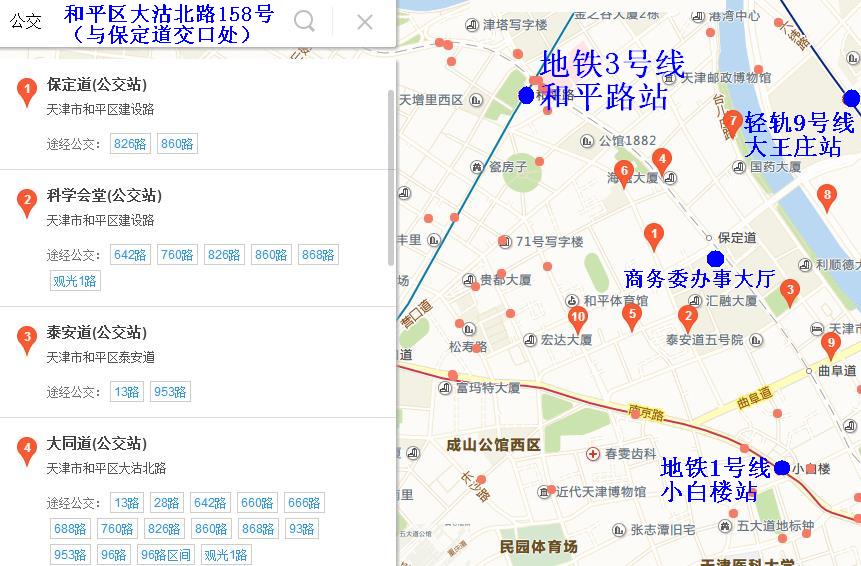Open 科学会堂(公交站) result title

point(104,195)
